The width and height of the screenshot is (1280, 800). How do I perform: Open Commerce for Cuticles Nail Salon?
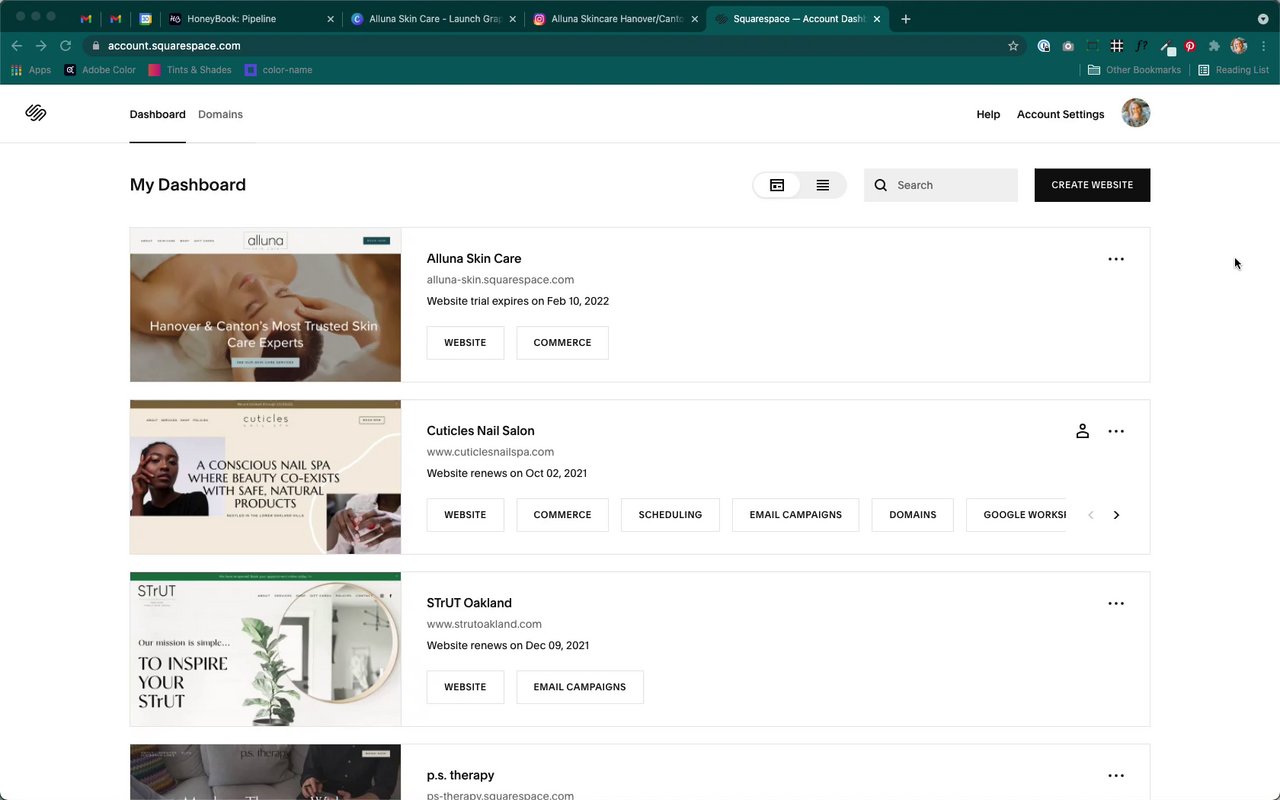pos(562,515)
